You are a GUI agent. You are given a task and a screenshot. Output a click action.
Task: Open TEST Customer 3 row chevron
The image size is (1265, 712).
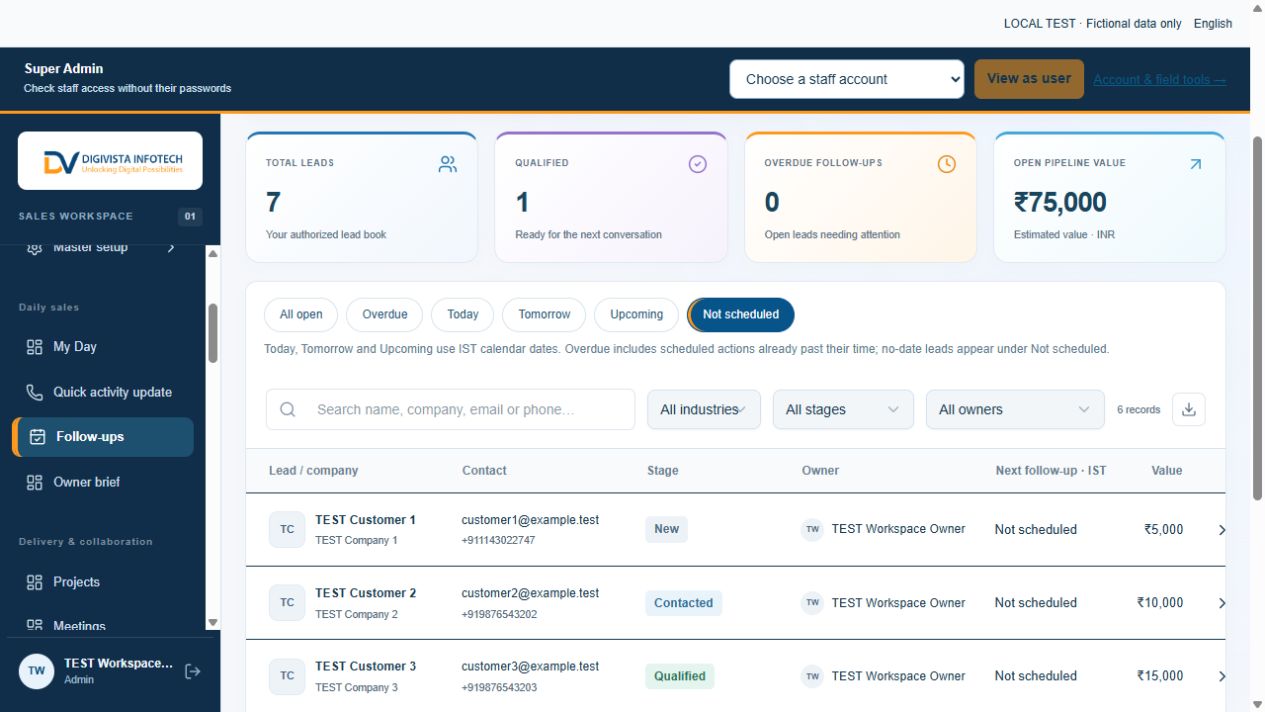[x=1221, y=676]
